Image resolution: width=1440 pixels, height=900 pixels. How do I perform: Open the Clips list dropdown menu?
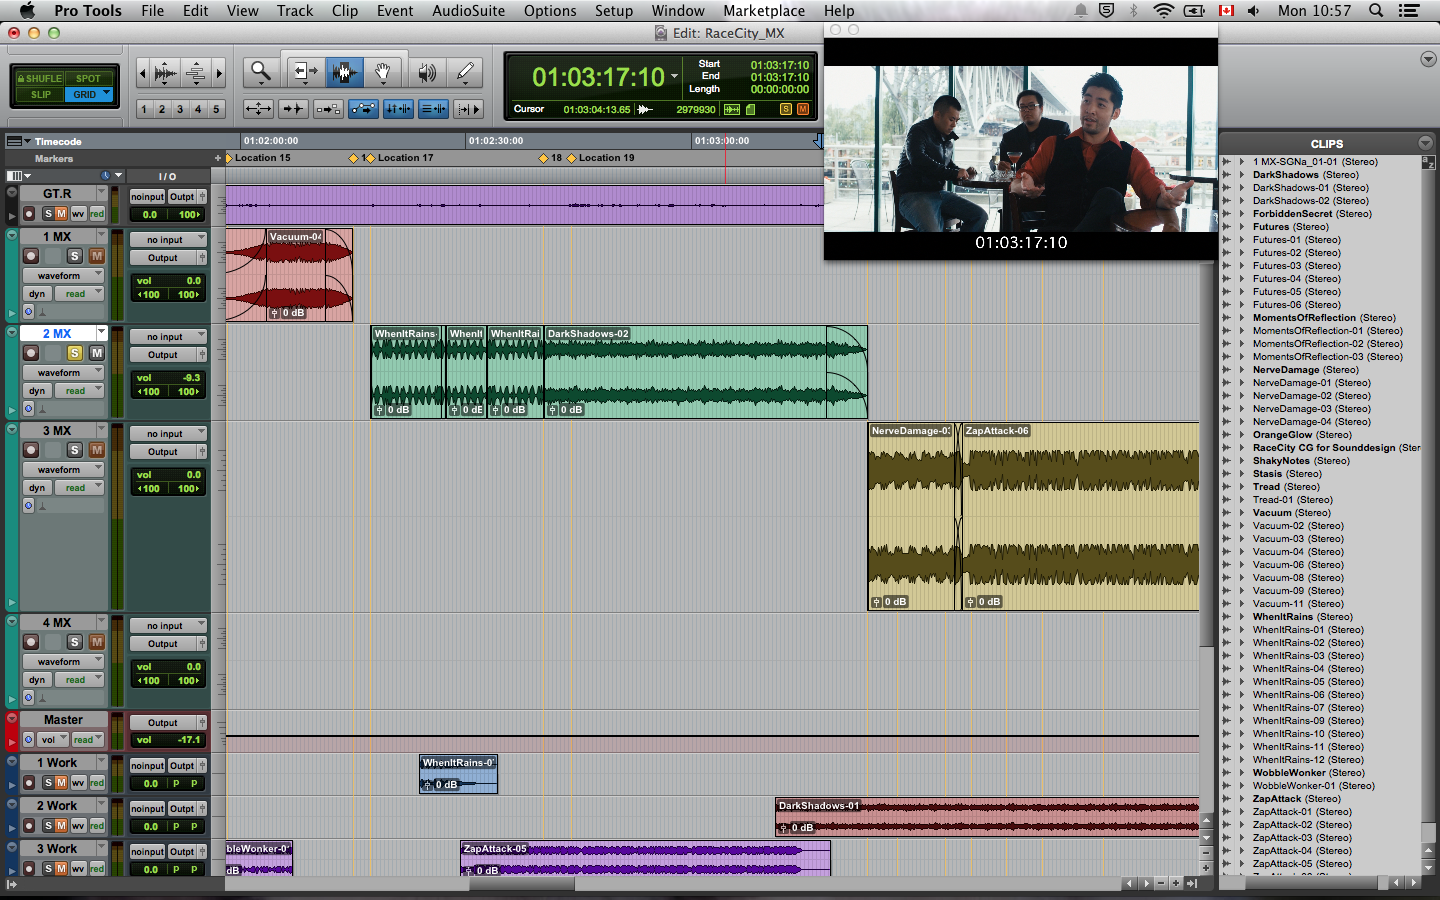click(1425, 143)
